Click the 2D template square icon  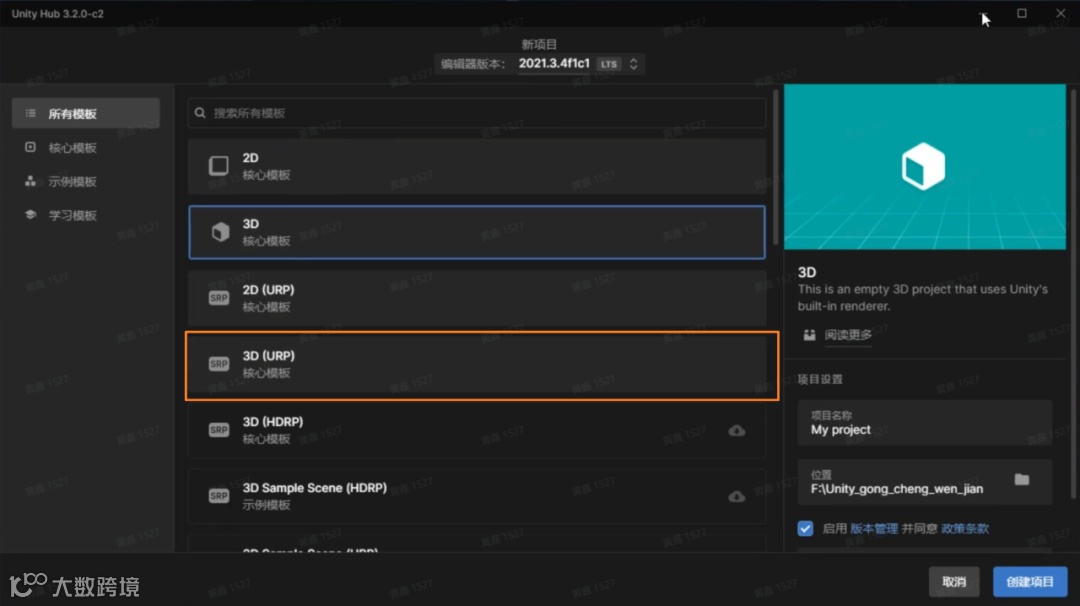point(219,165)
